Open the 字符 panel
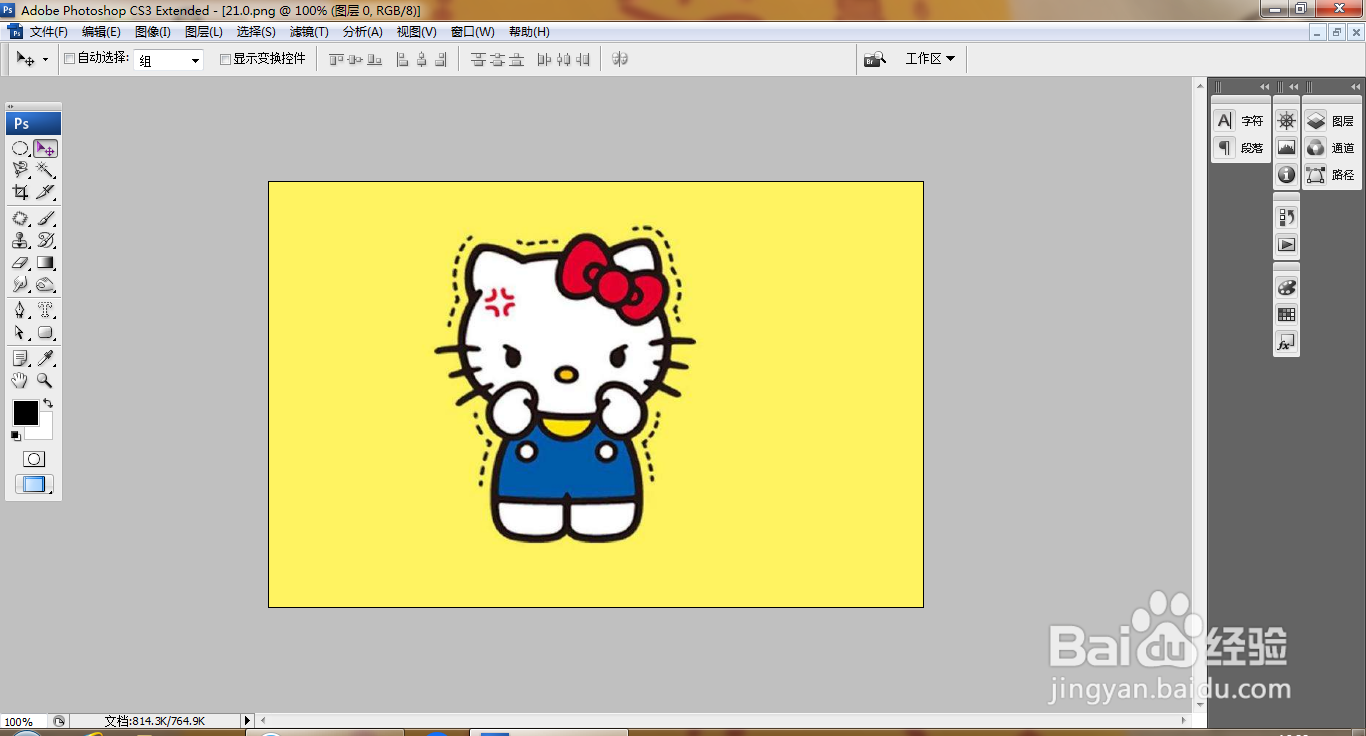 1240,121
